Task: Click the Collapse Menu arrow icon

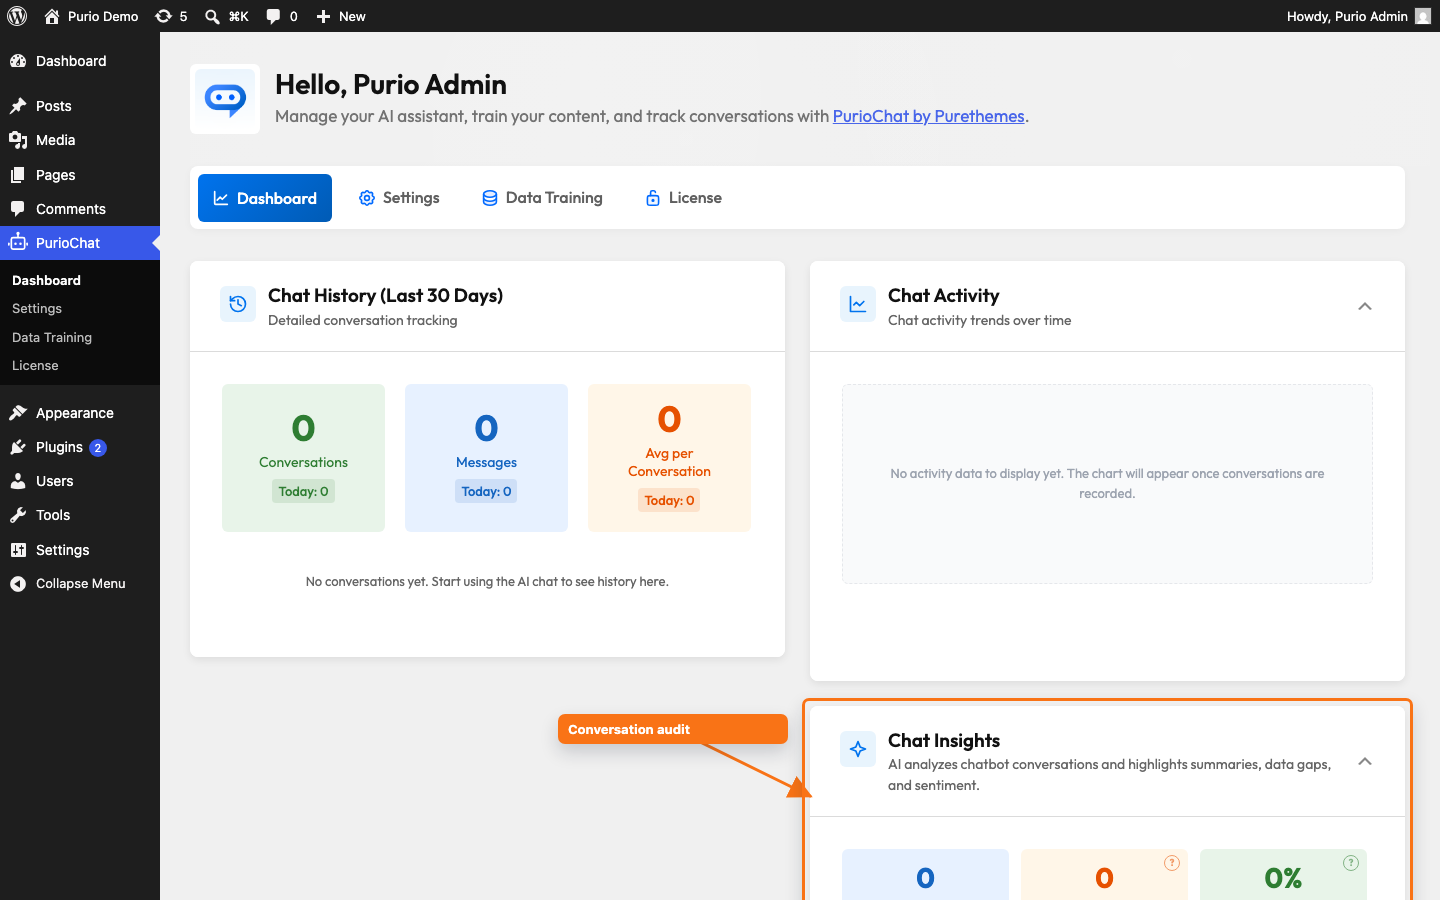Action: pyautogui.click(x=18, y=584)
